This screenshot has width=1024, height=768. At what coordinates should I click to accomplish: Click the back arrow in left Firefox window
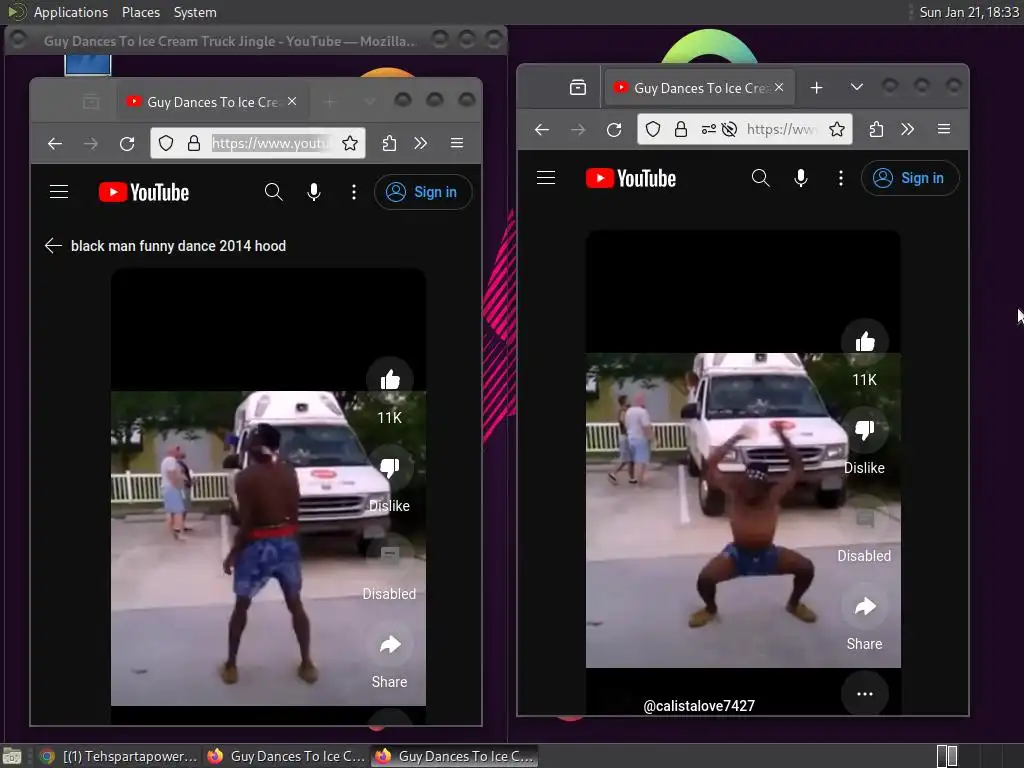point(55,143)
